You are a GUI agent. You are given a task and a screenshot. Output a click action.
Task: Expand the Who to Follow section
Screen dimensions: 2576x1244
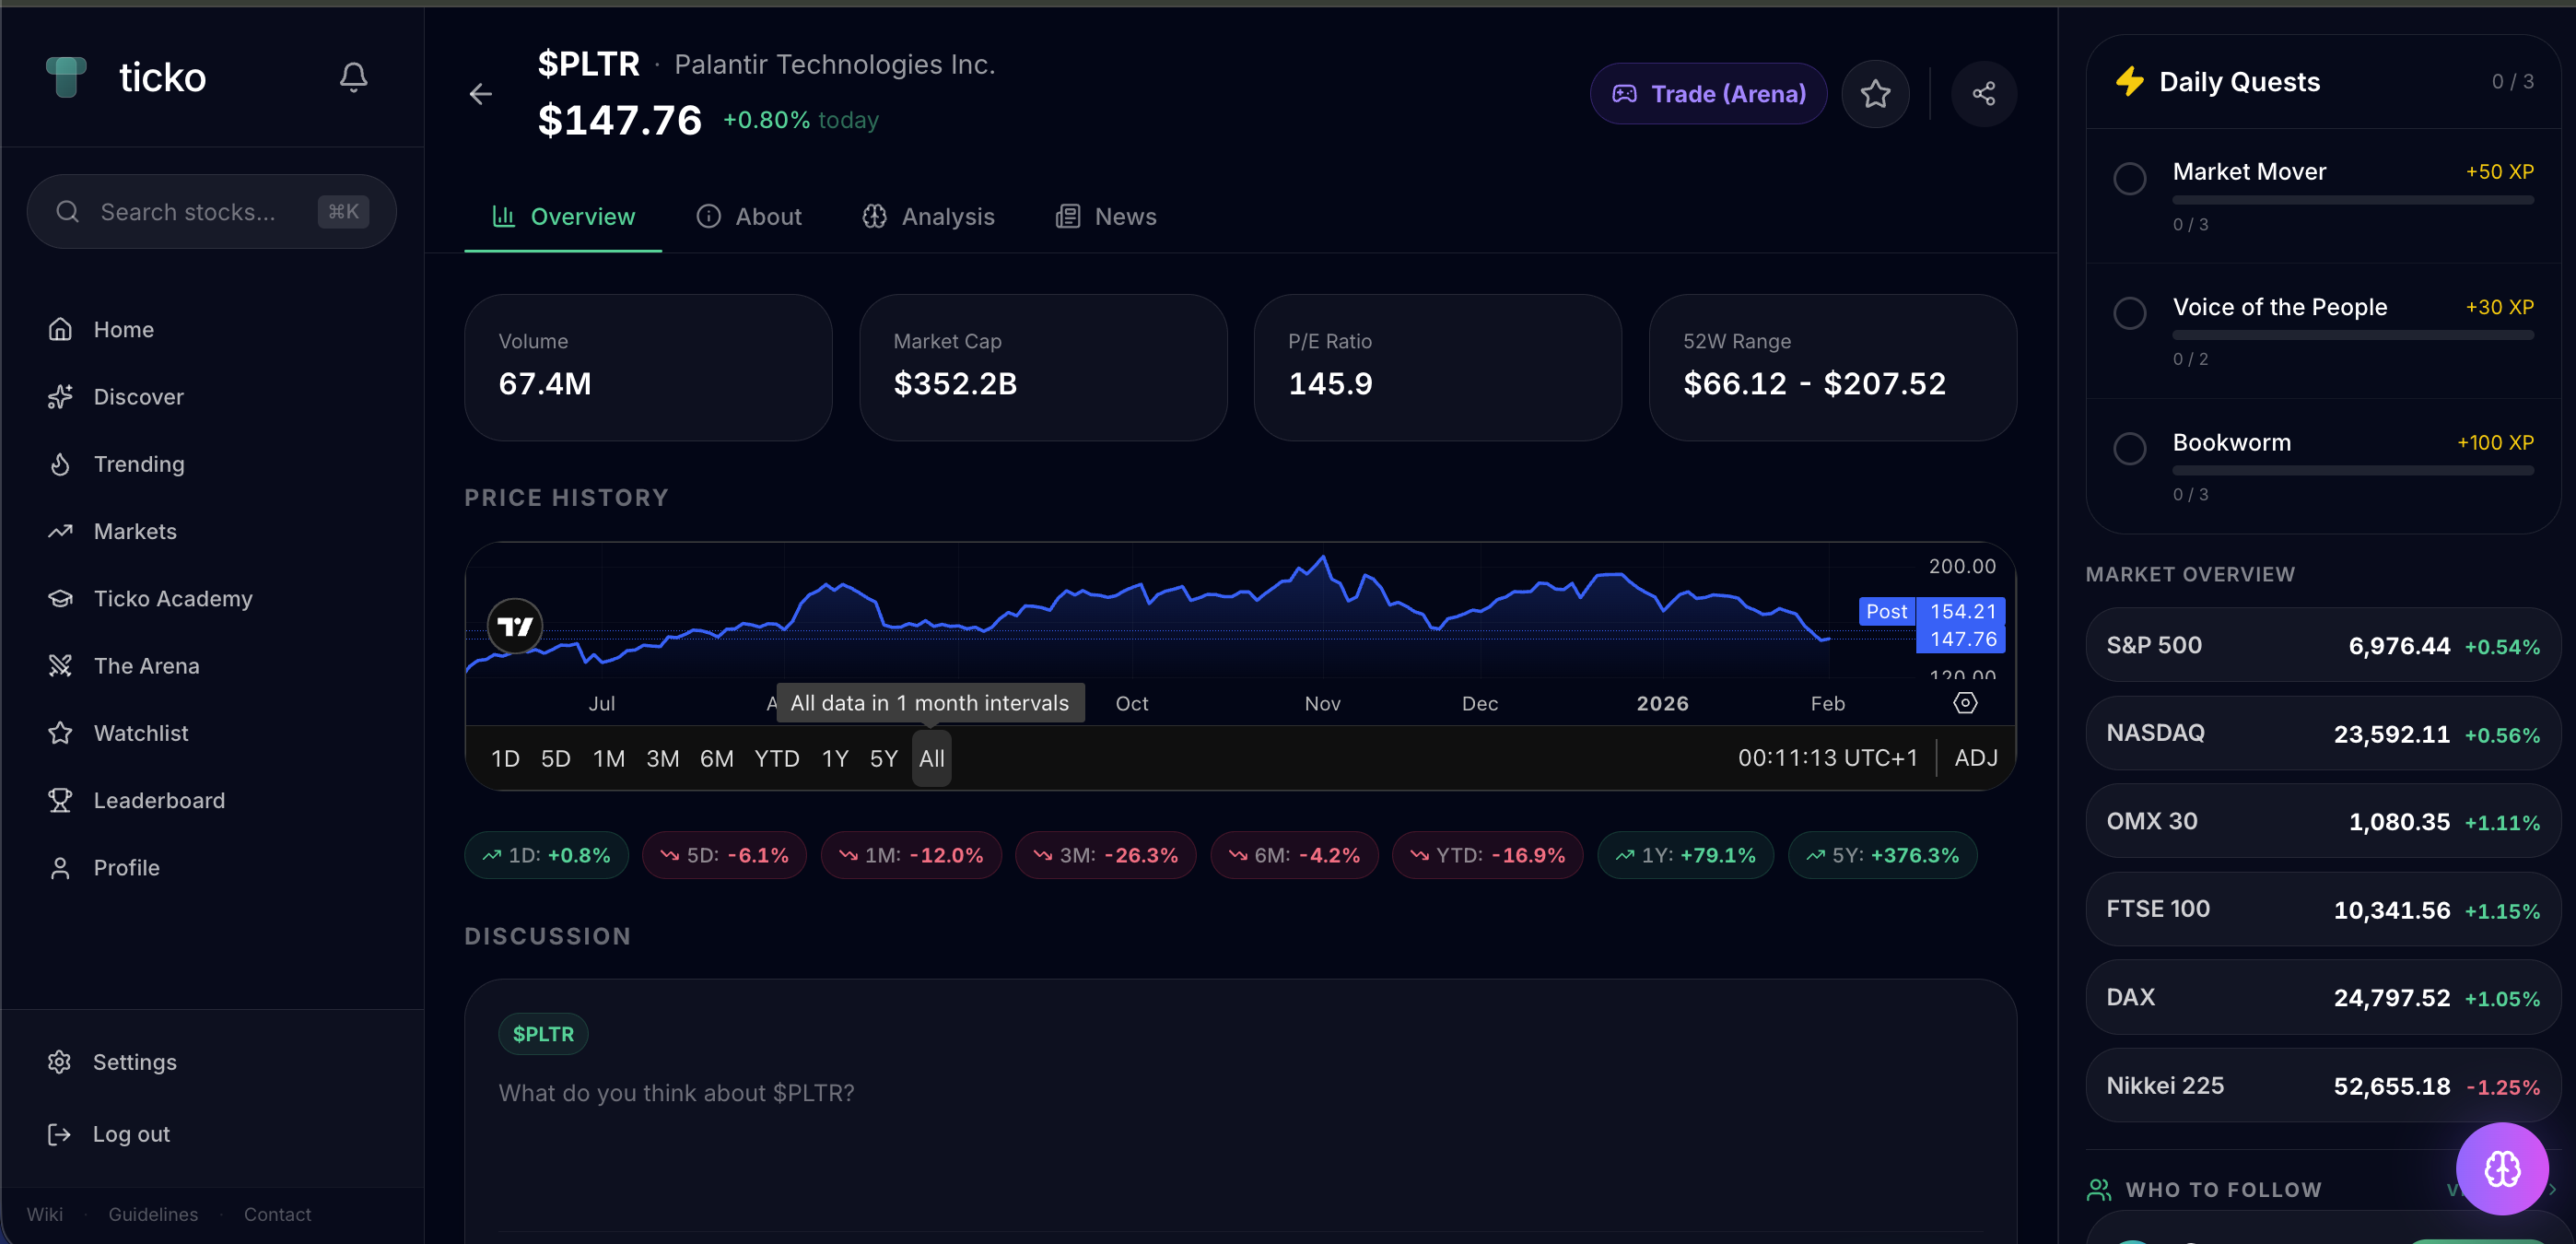[x=2553, y=1189]
